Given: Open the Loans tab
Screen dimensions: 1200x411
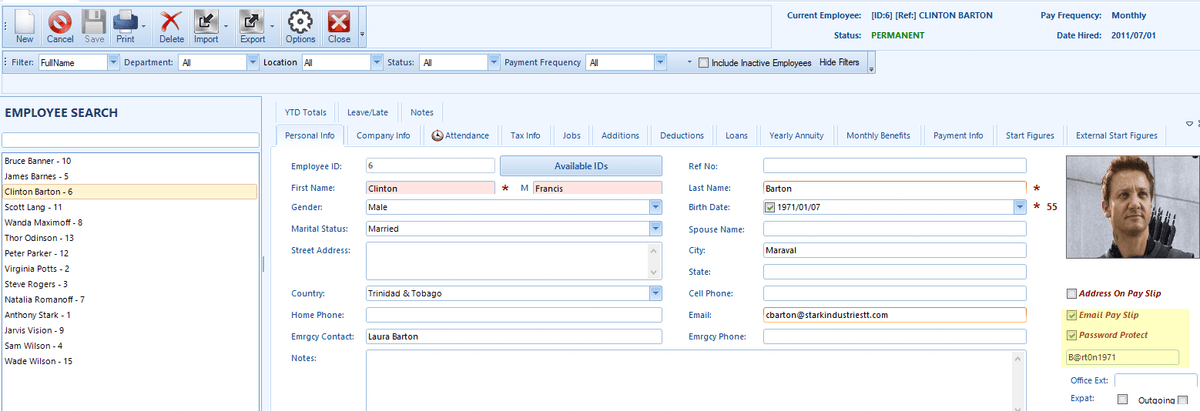Looking at the screenshot, I should pyautogui.click(x=736, y=136).
